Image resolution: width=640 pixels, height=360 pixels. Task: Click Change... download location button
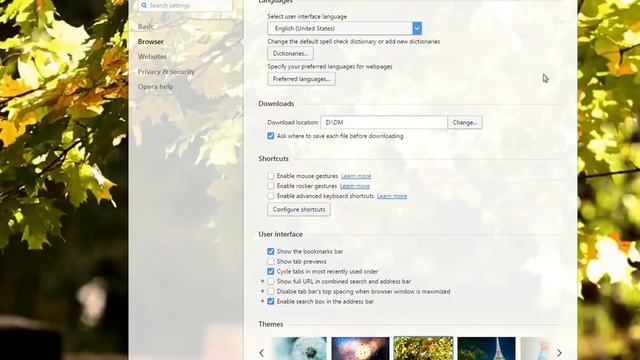[x=464, y=122]
